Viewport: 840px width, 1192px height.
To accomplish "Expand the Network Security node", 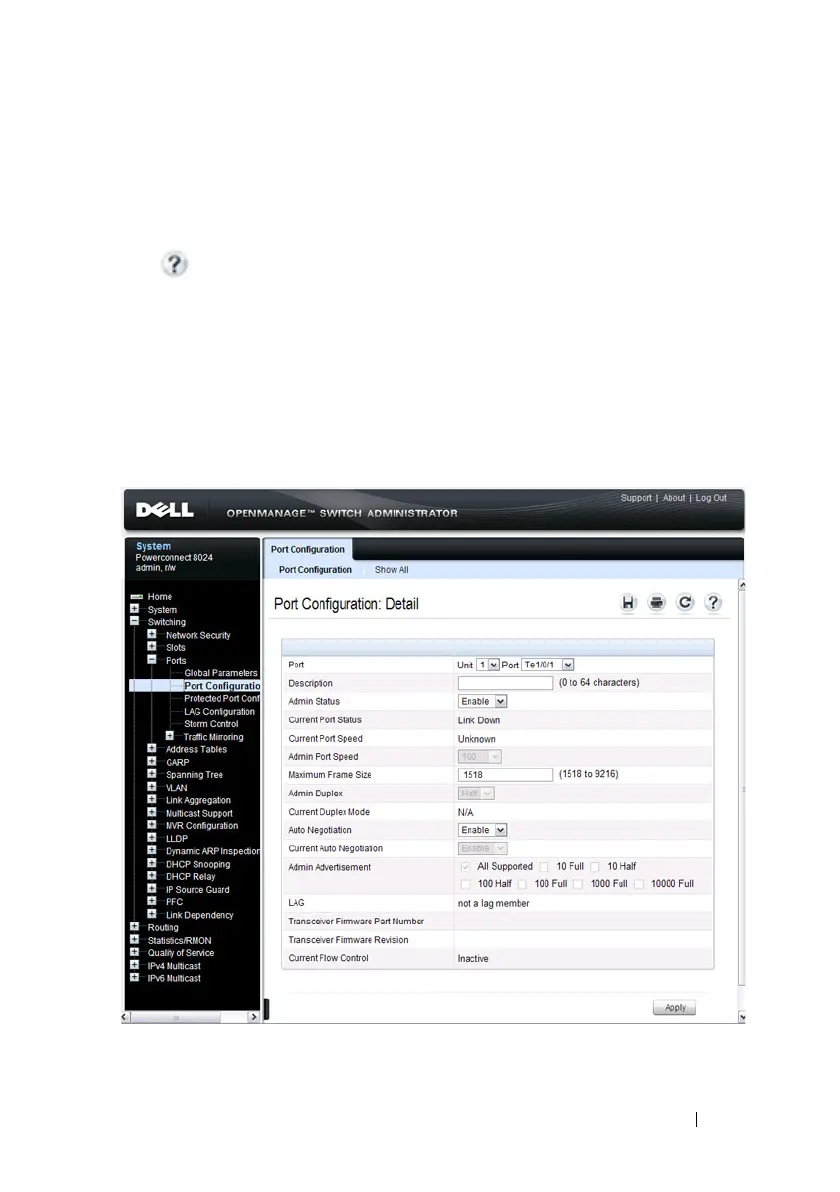I will coord(152,634).
